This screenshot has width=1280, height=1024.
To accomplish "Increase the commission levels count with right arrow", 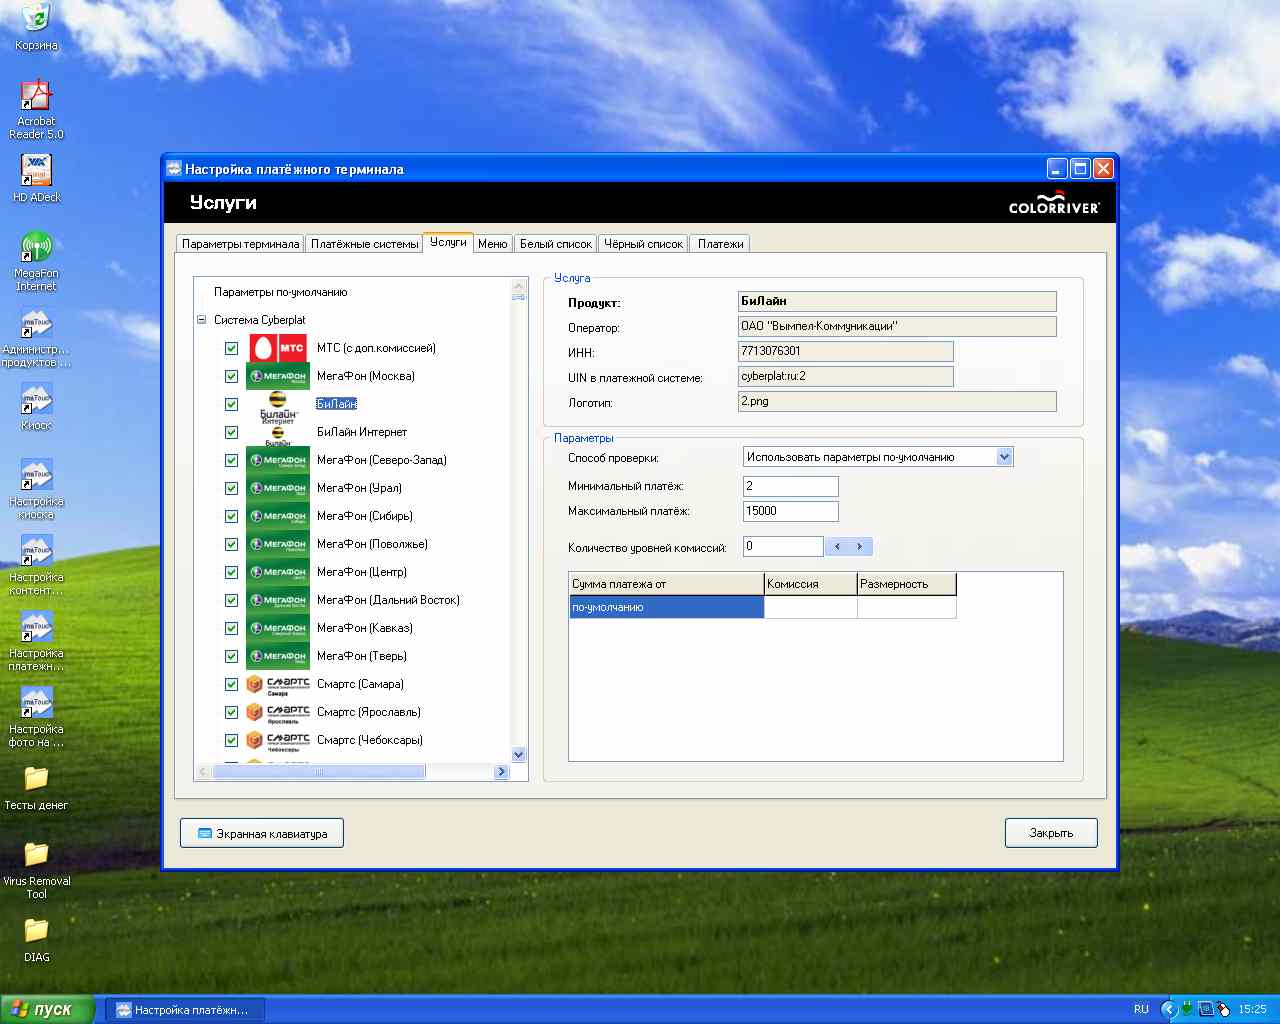I will tap(860, 546).
